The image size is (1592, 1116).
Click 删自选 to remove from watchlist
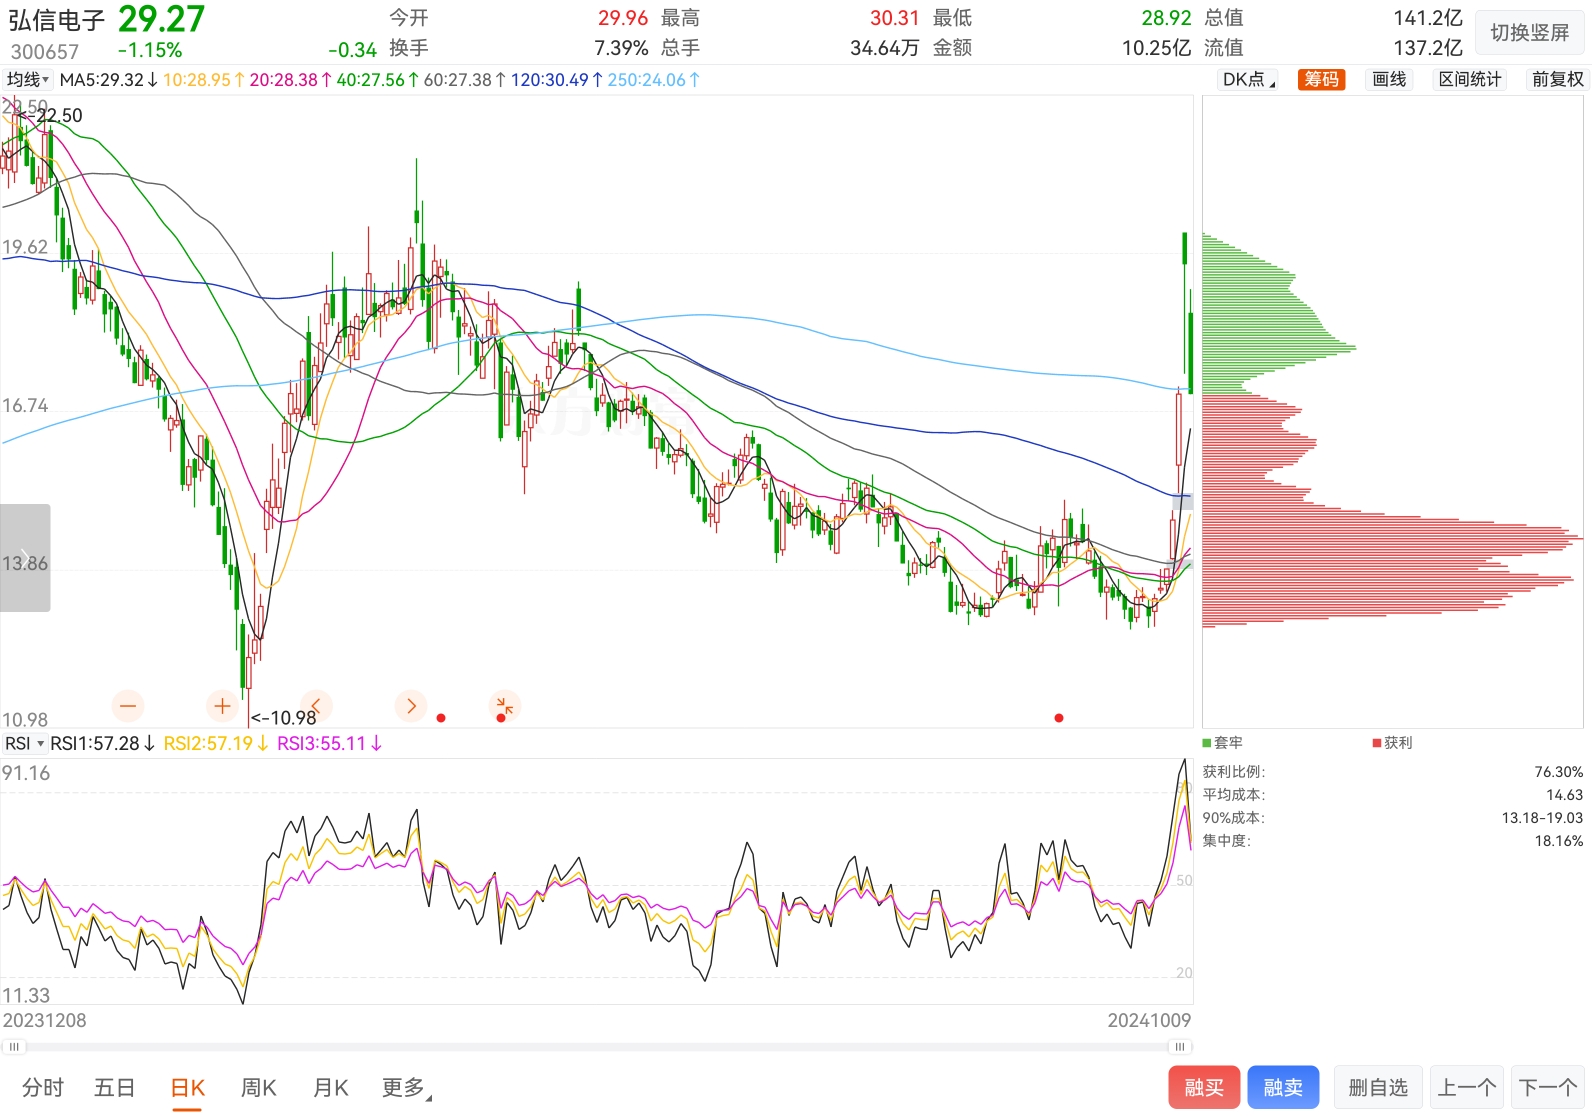[x=1378, y=1088]
